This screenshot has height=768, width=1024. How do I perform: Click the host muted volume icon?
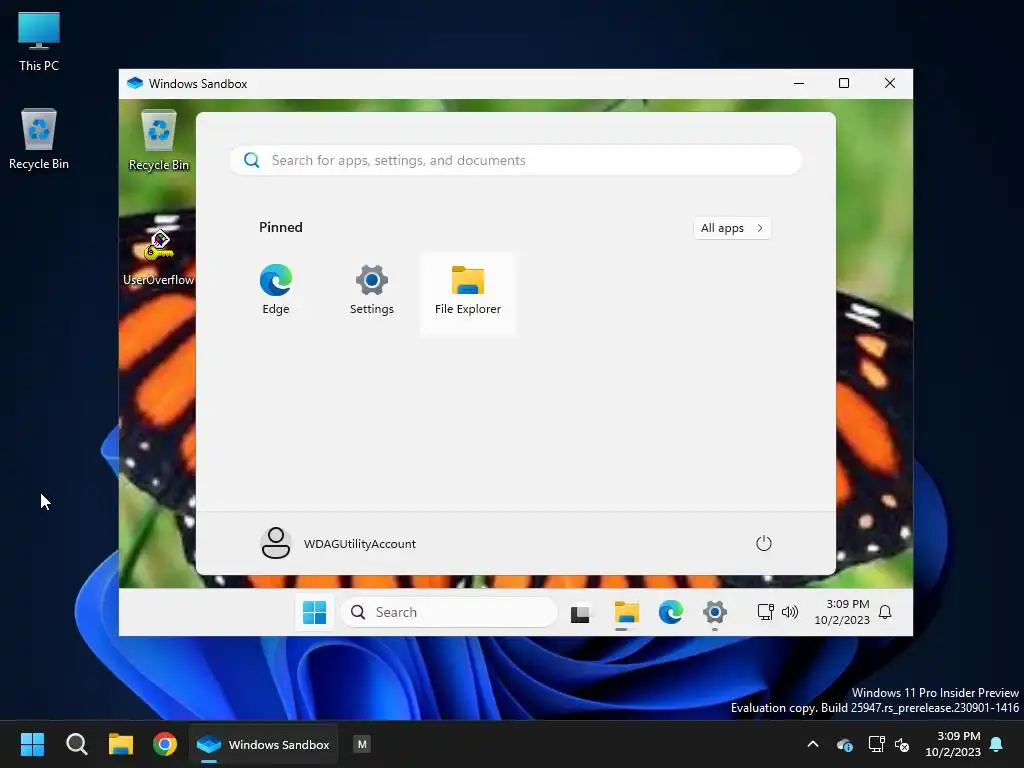point(903,744)
